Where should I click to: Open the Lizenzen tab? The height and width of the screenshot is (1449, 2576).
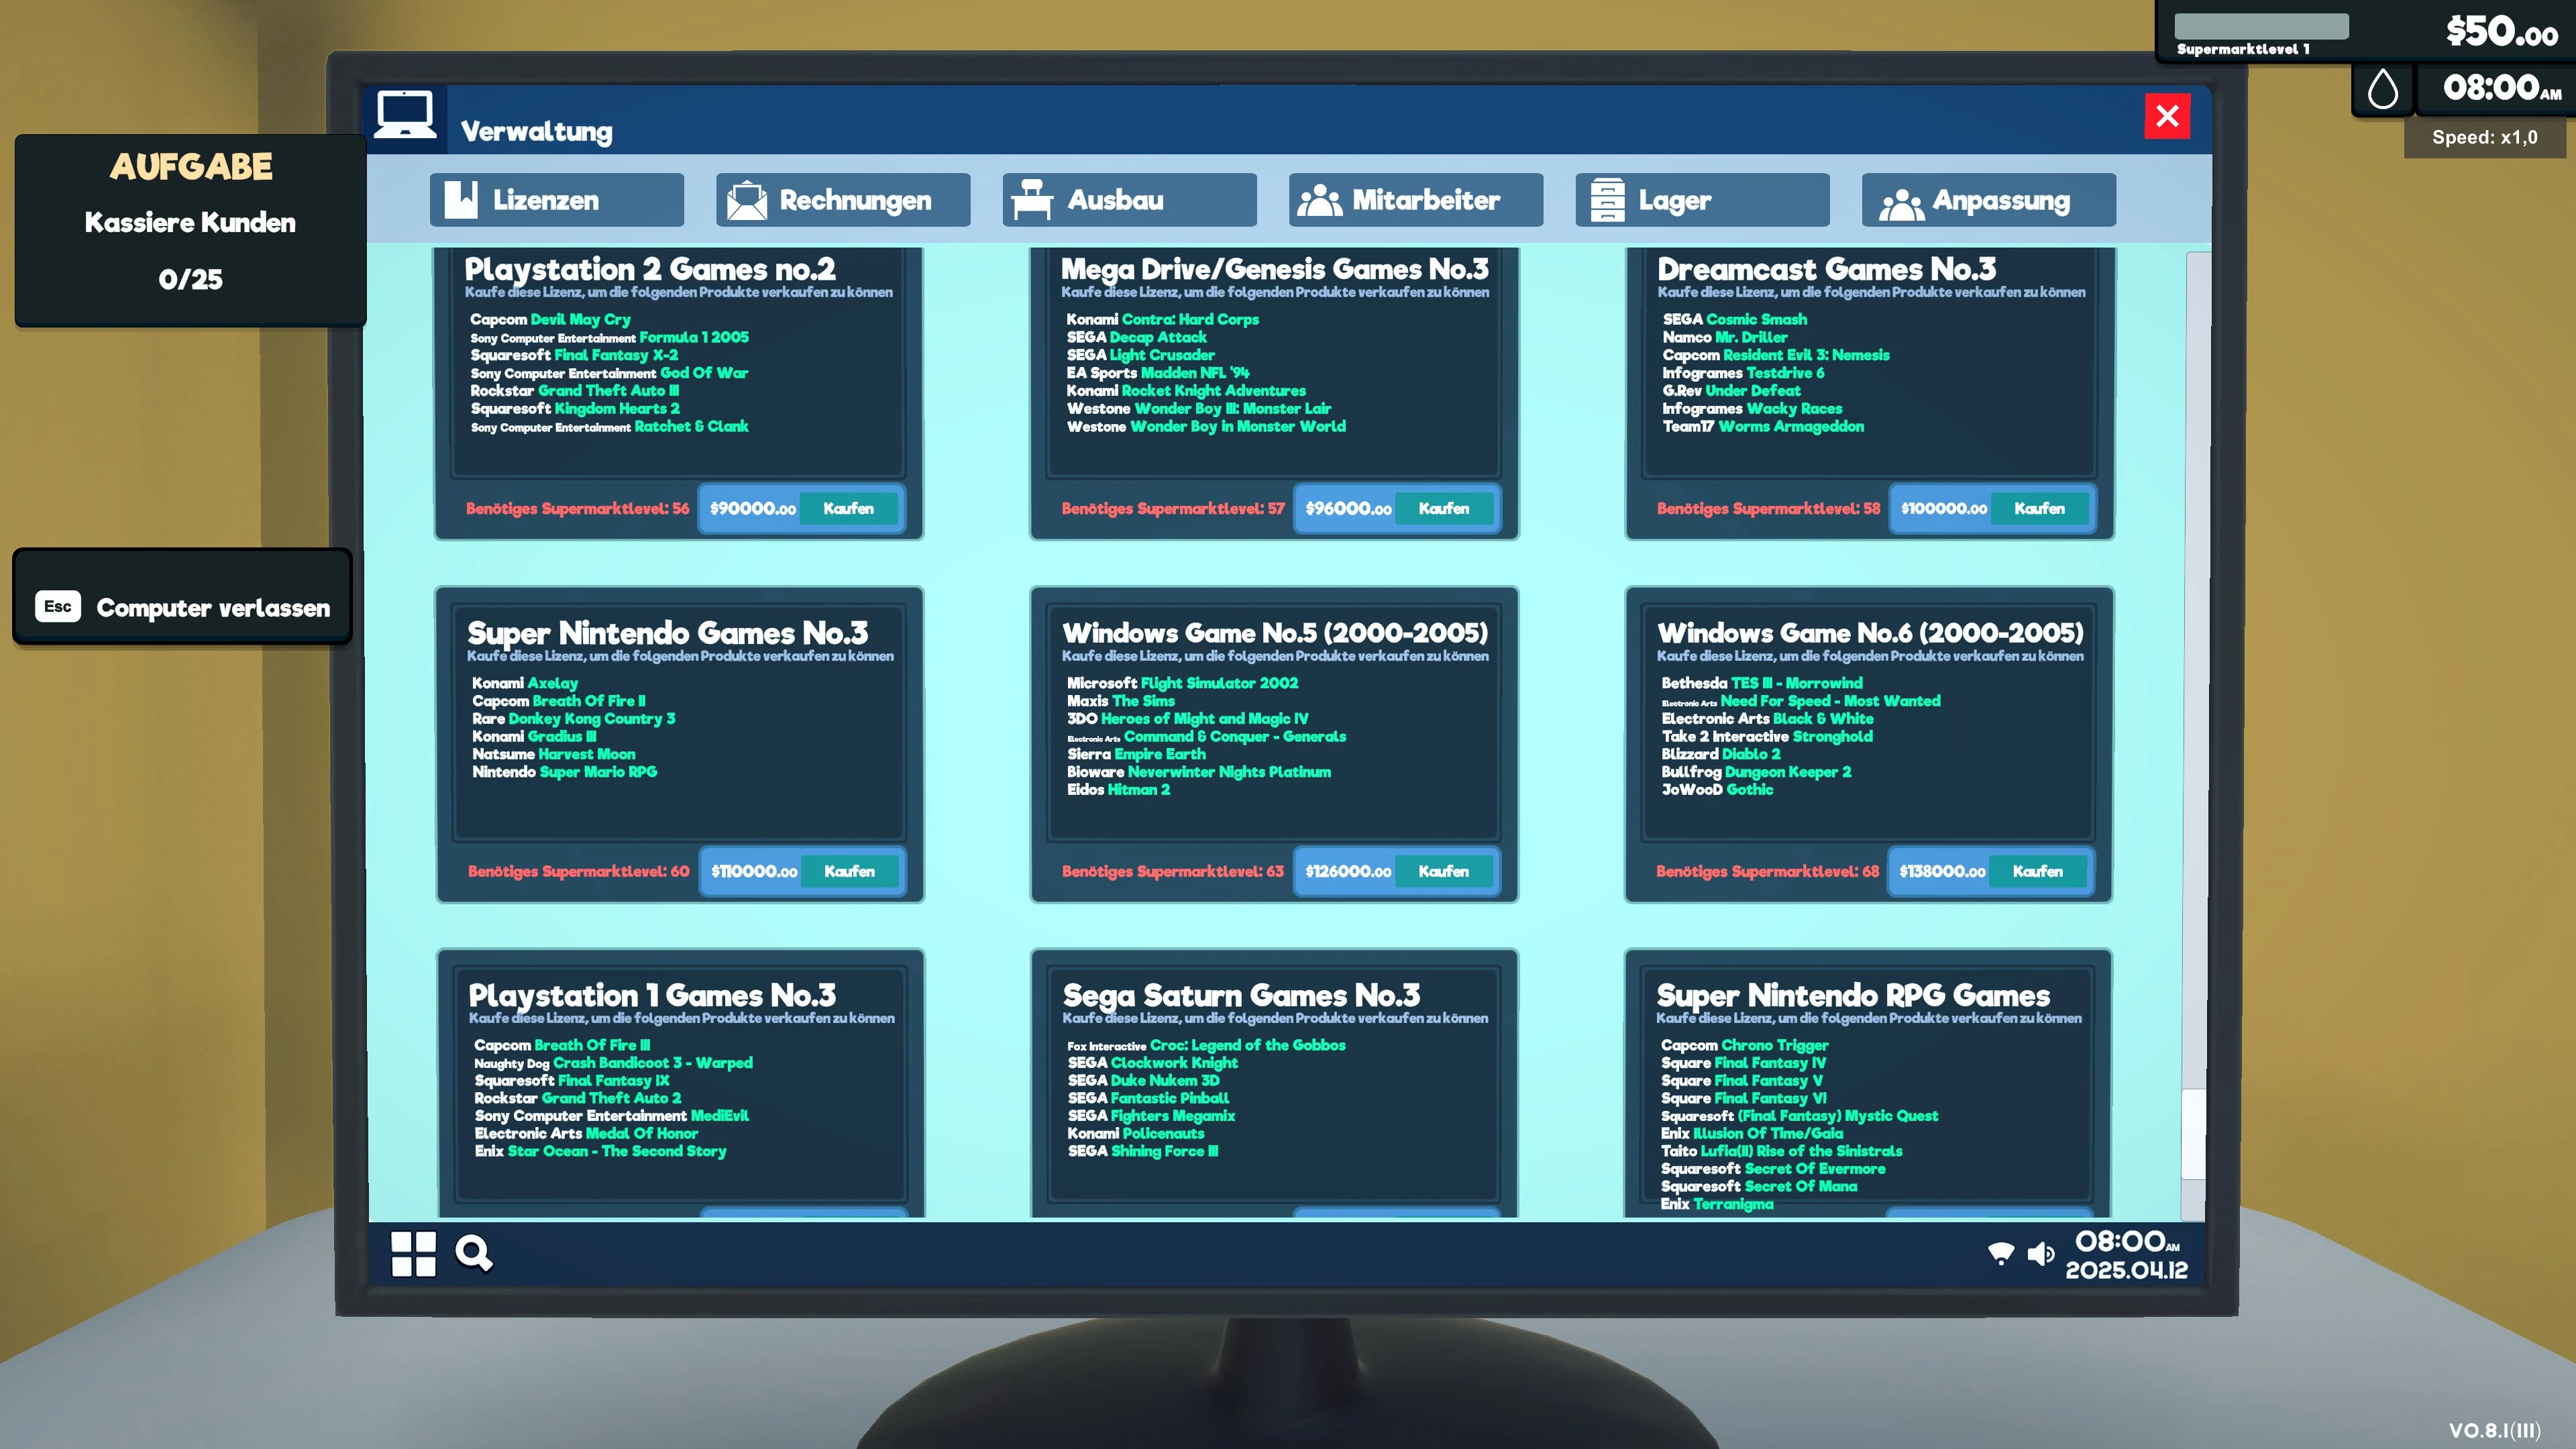tap(557, 200)
